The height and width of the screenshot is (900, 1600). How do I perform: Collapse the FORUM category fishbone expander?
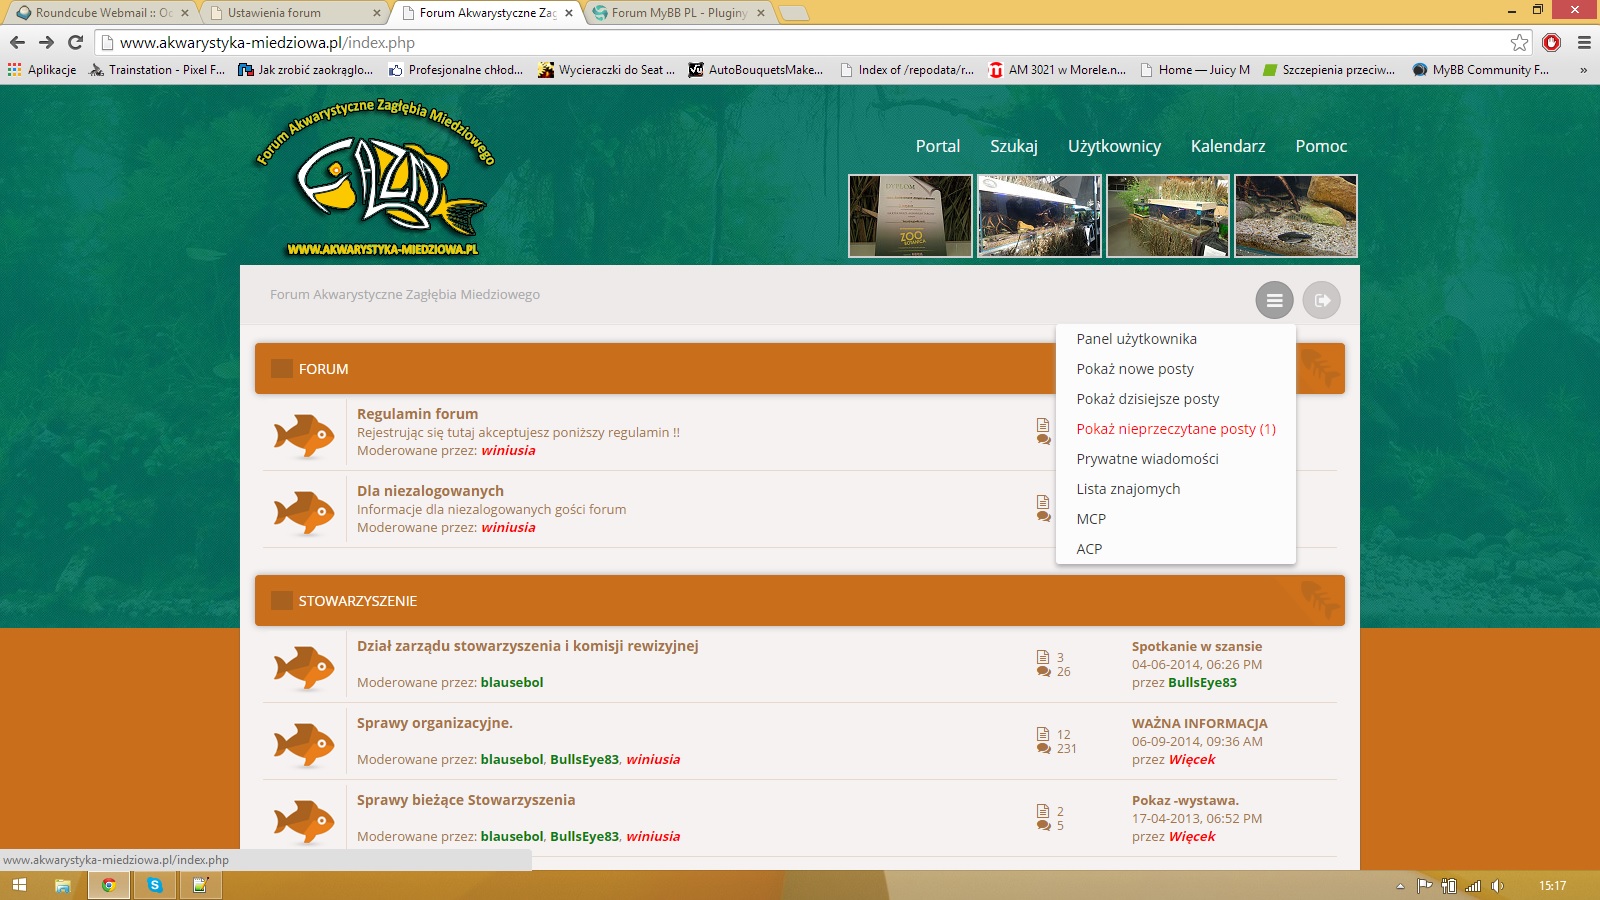[1318, 368]
